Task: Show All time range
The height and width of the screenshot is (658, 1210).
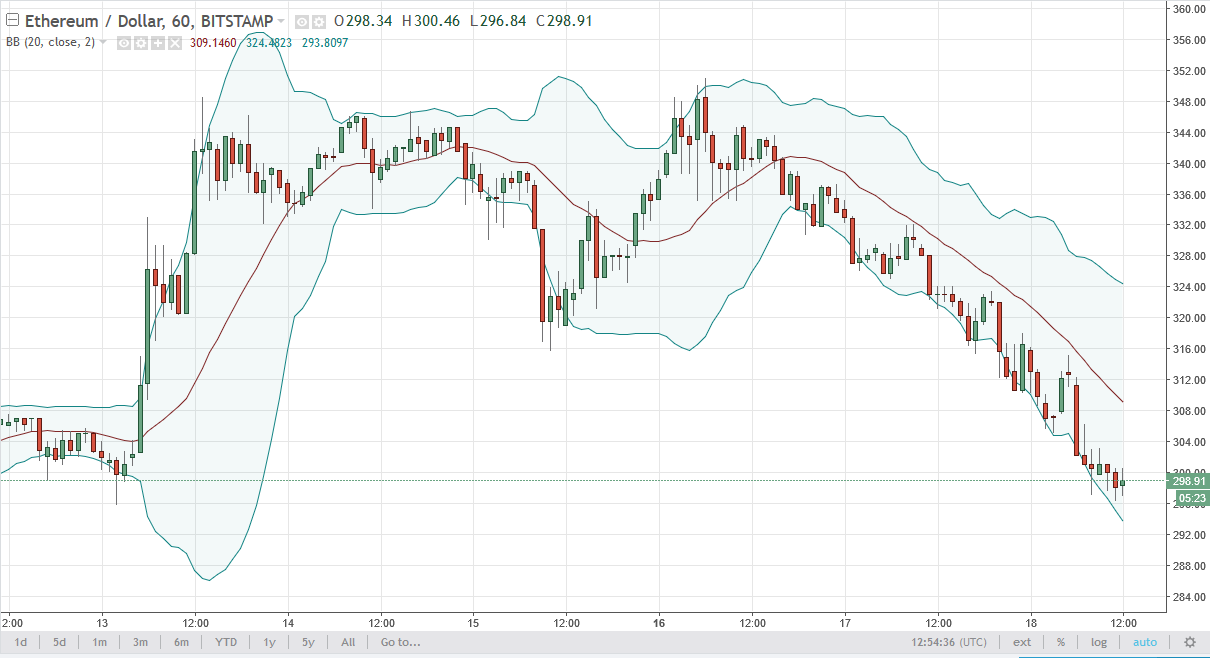Action: point(347,642)
